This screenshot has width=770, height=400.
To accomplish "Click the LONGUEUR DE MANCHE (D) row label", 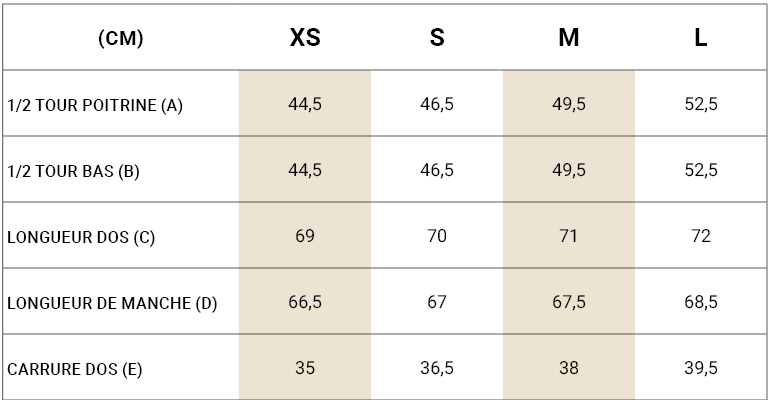I will pyautogui.click(x=112, y=303).
